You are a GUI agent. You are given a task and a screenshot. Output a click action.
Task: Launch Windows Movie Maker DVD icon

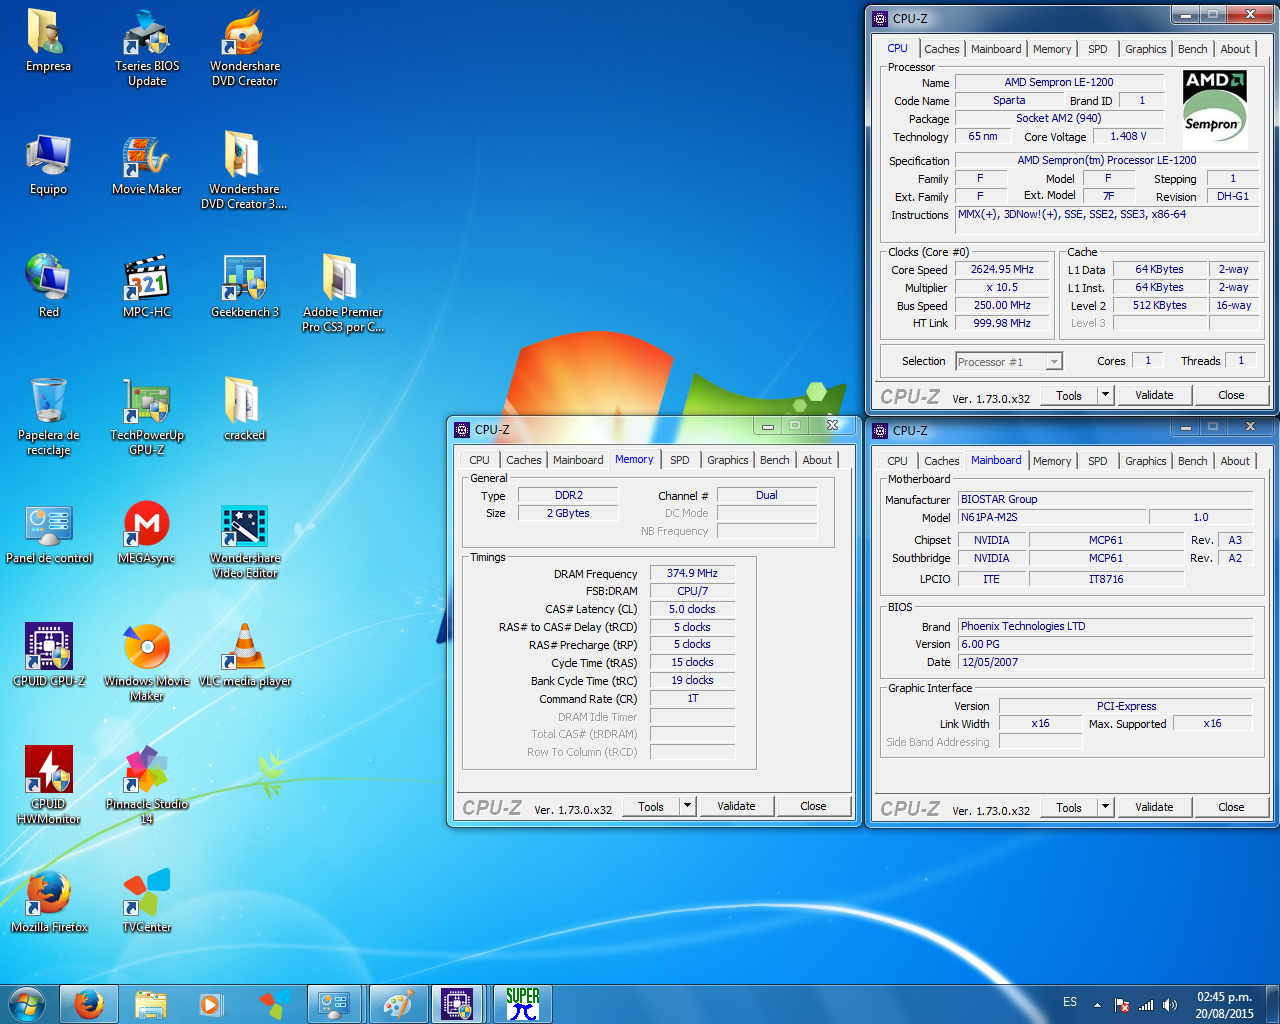pyautogui.click(x=147, y=662)
